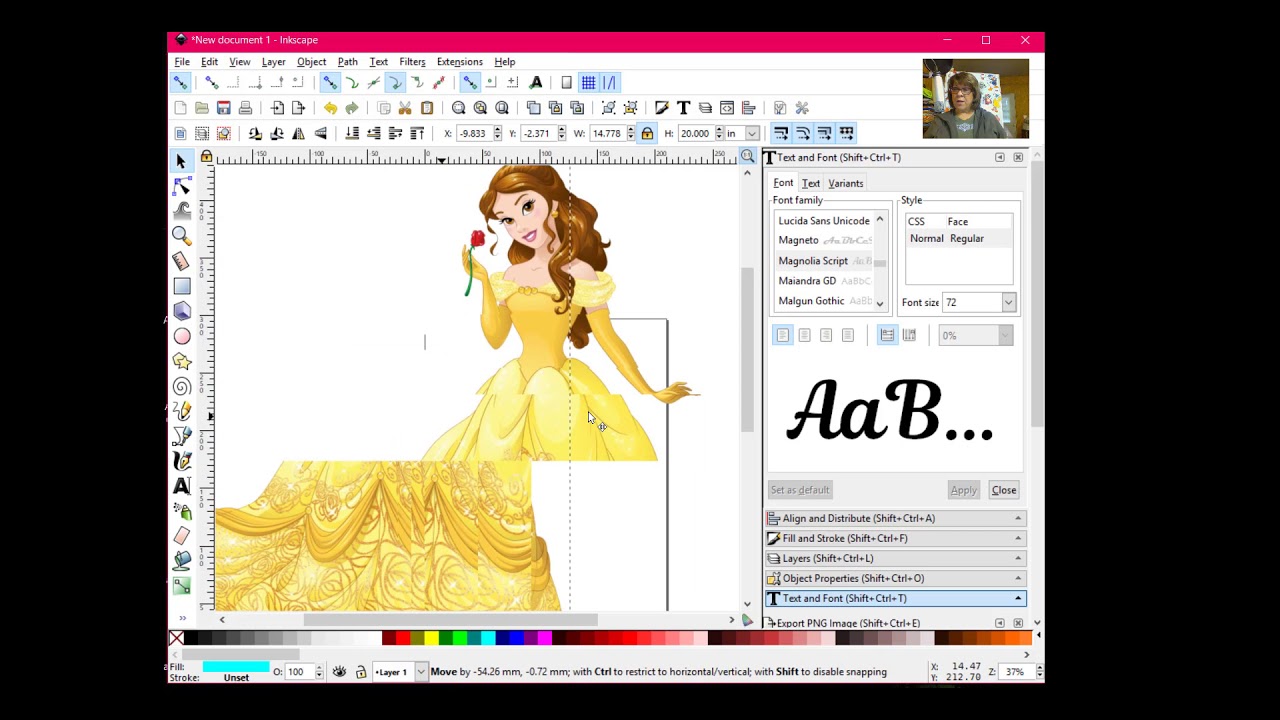
Task: Expand the Layers panel
Action: pos(895,558)
